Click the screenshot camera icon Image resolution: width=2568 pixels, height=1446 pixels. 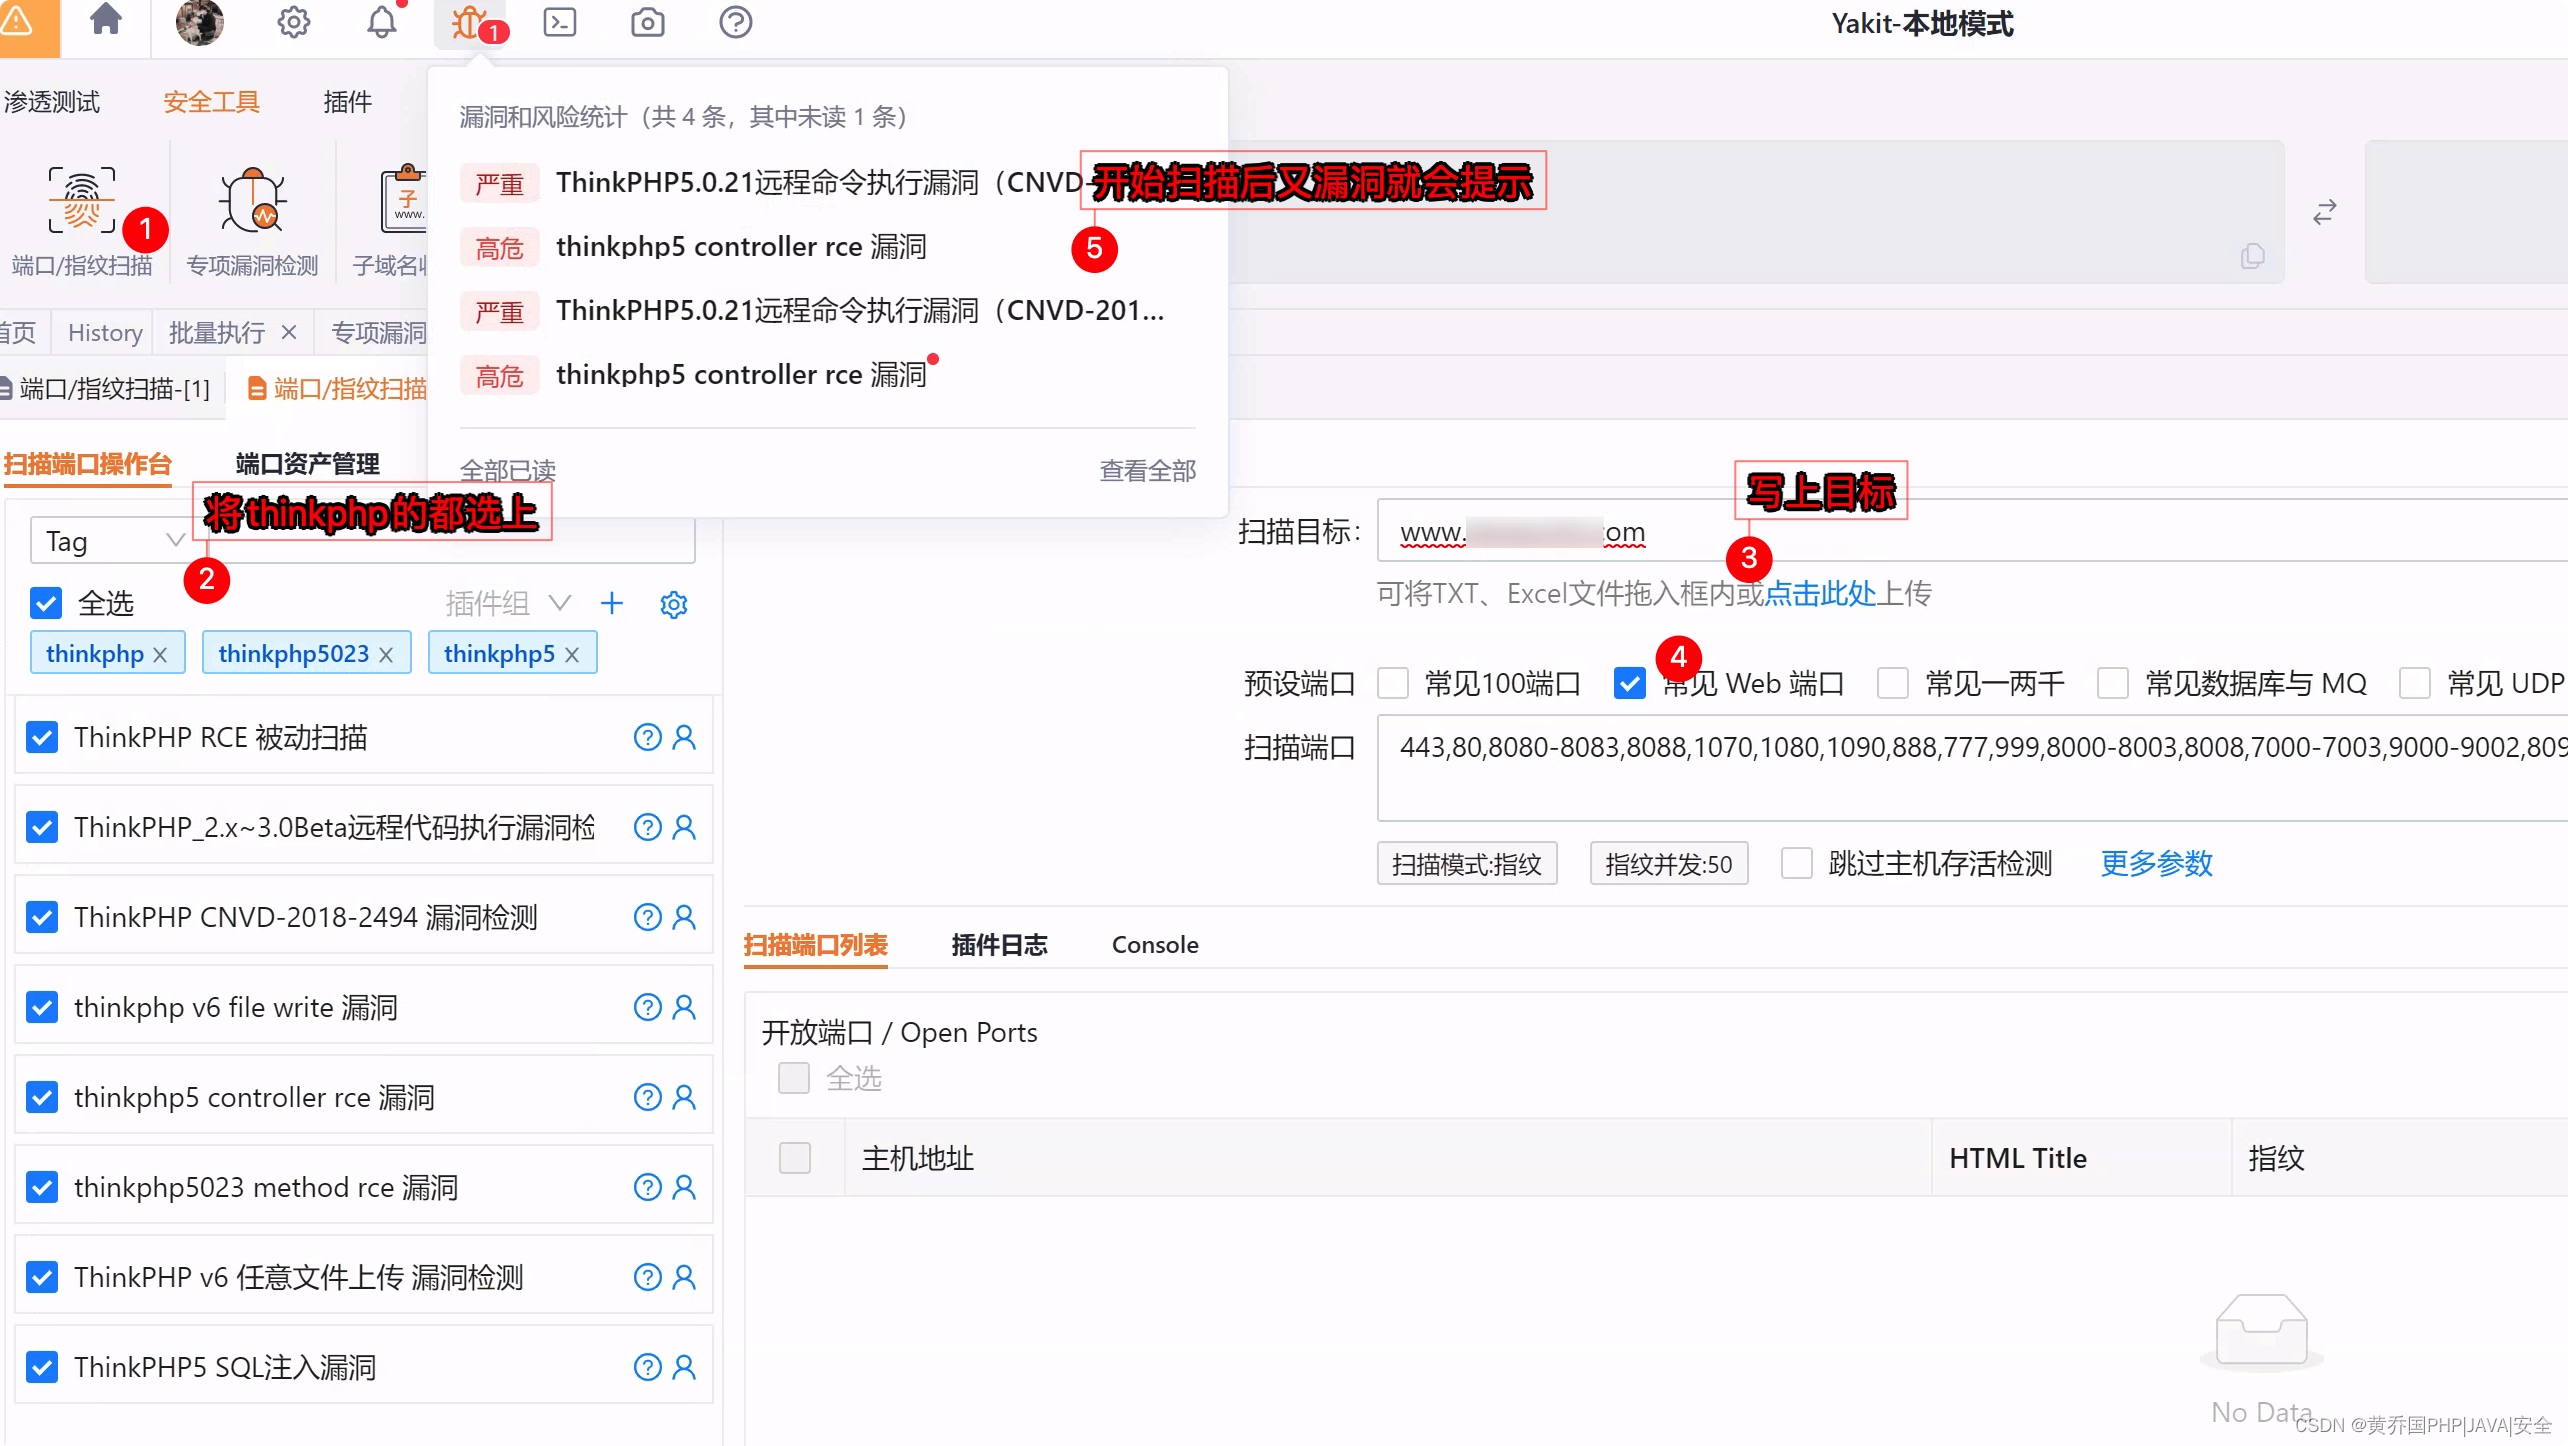point(647,22)
